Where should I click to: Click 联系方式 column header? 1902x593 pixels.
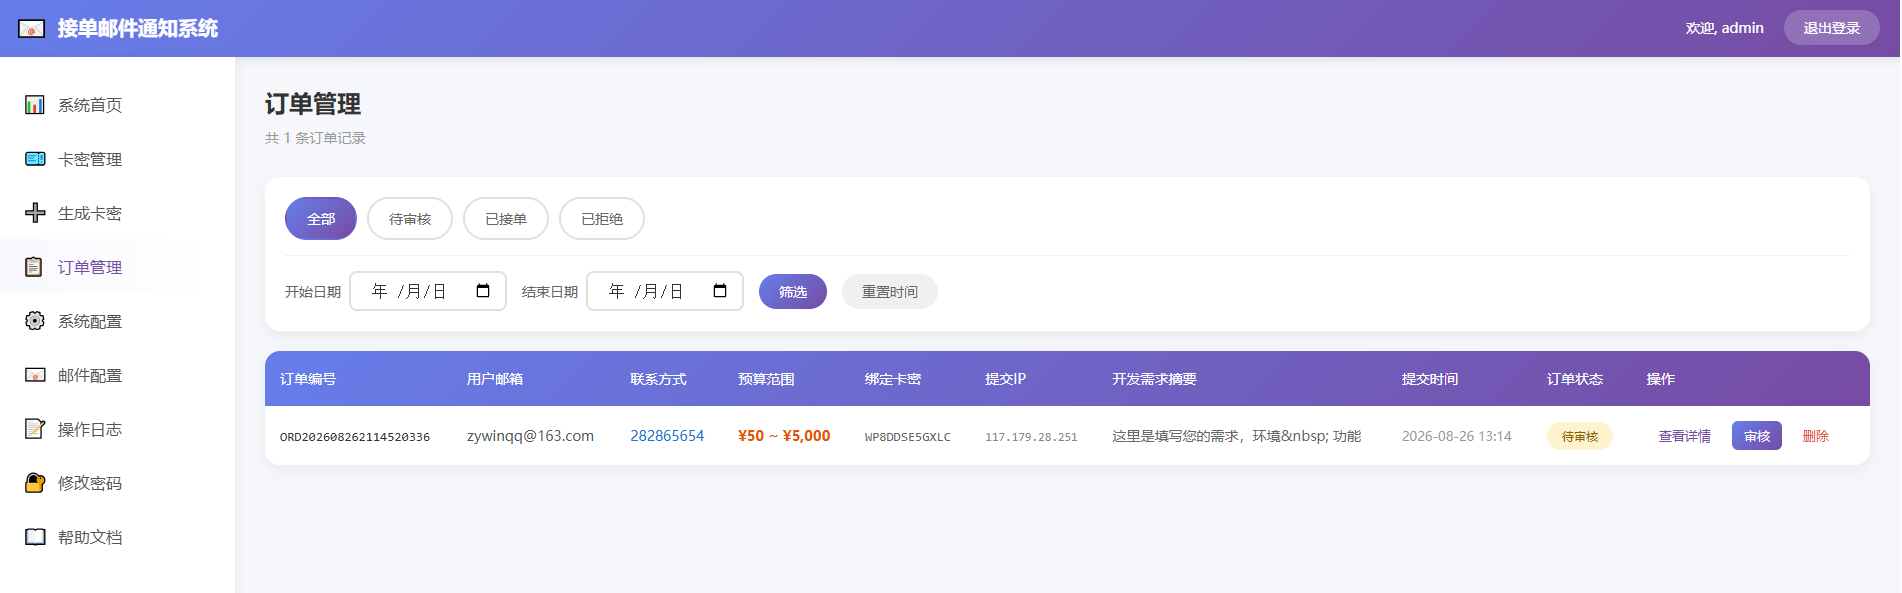coord(658,379)
